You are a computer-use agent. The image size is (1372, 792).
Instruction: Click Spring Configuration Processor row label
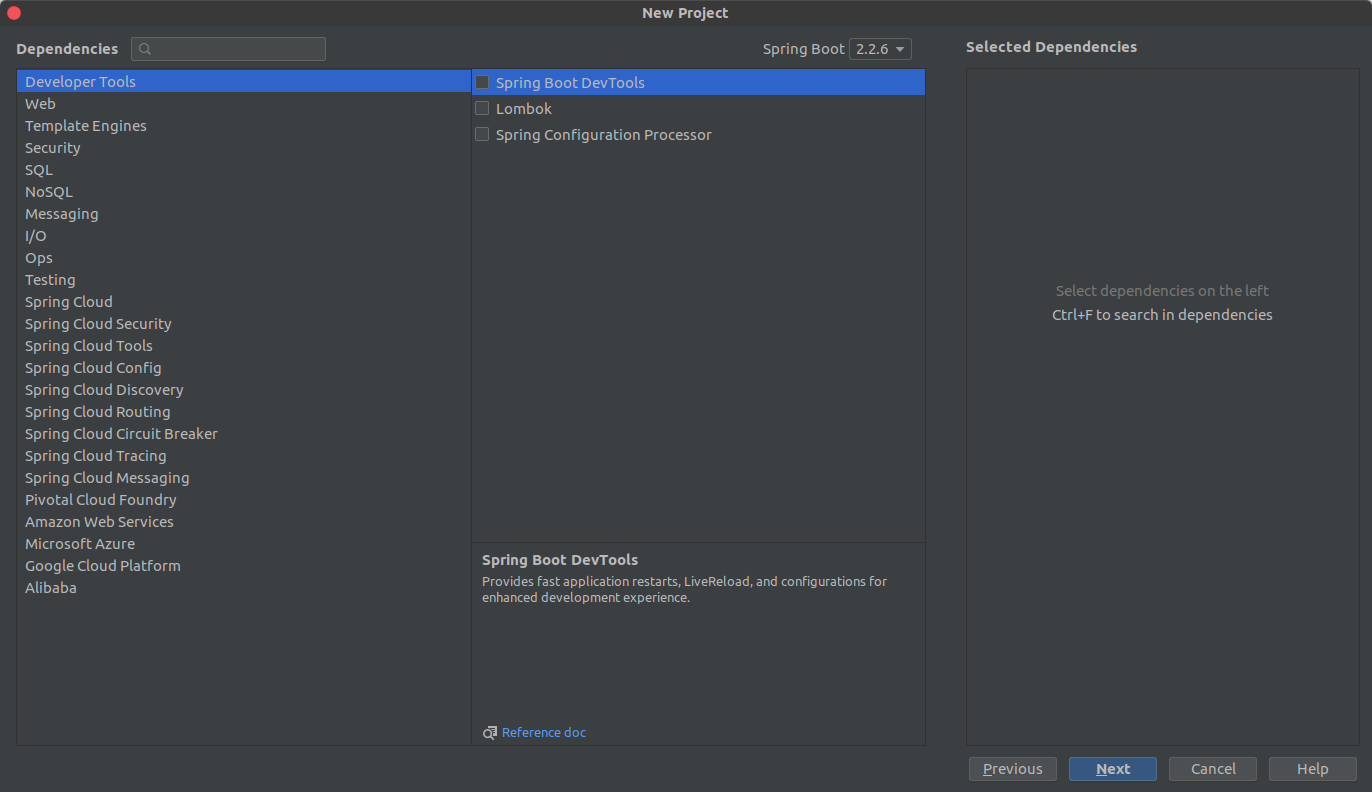coord(604,135)
